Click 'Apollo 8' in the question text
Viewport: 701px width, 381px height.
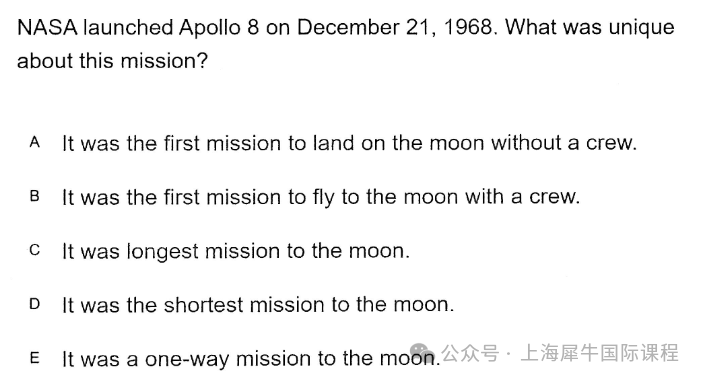pyautogui.click(x=219, y=28)
